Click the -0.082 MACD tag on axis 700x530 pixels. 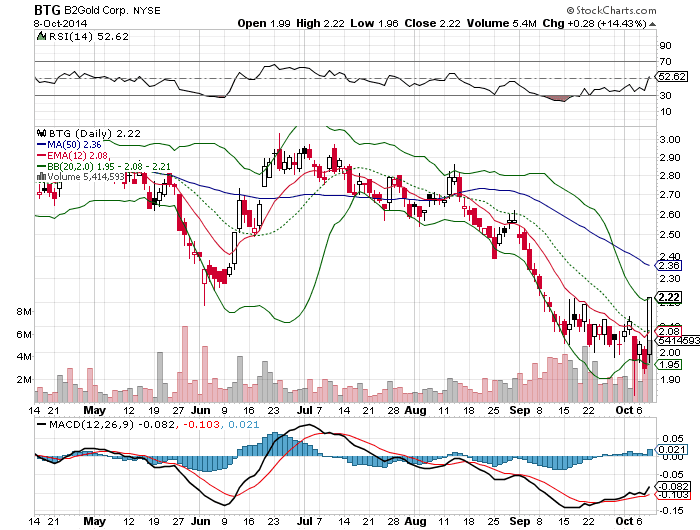[x=672, y=487]
